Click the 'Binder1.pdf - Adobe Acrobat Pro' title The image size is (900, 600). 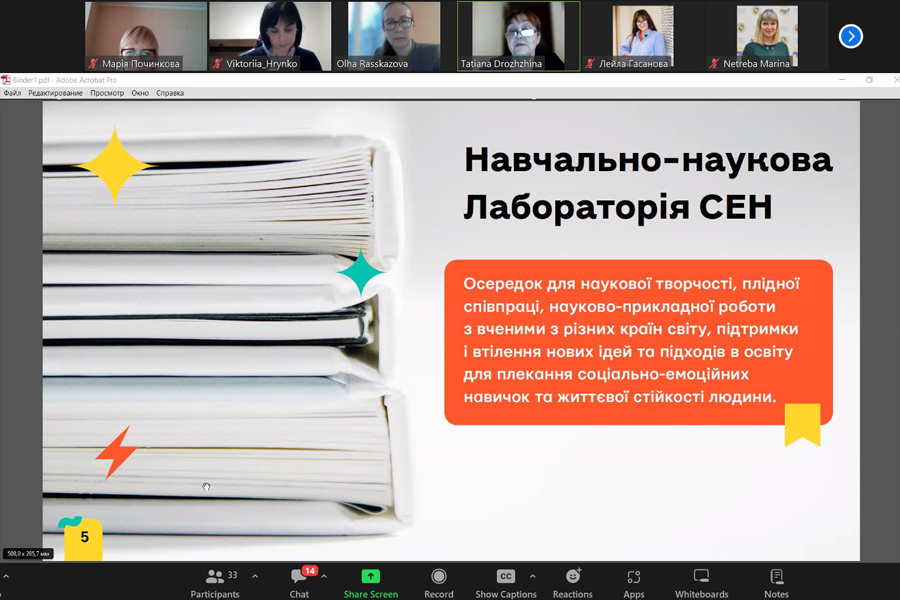pos(65,80)
